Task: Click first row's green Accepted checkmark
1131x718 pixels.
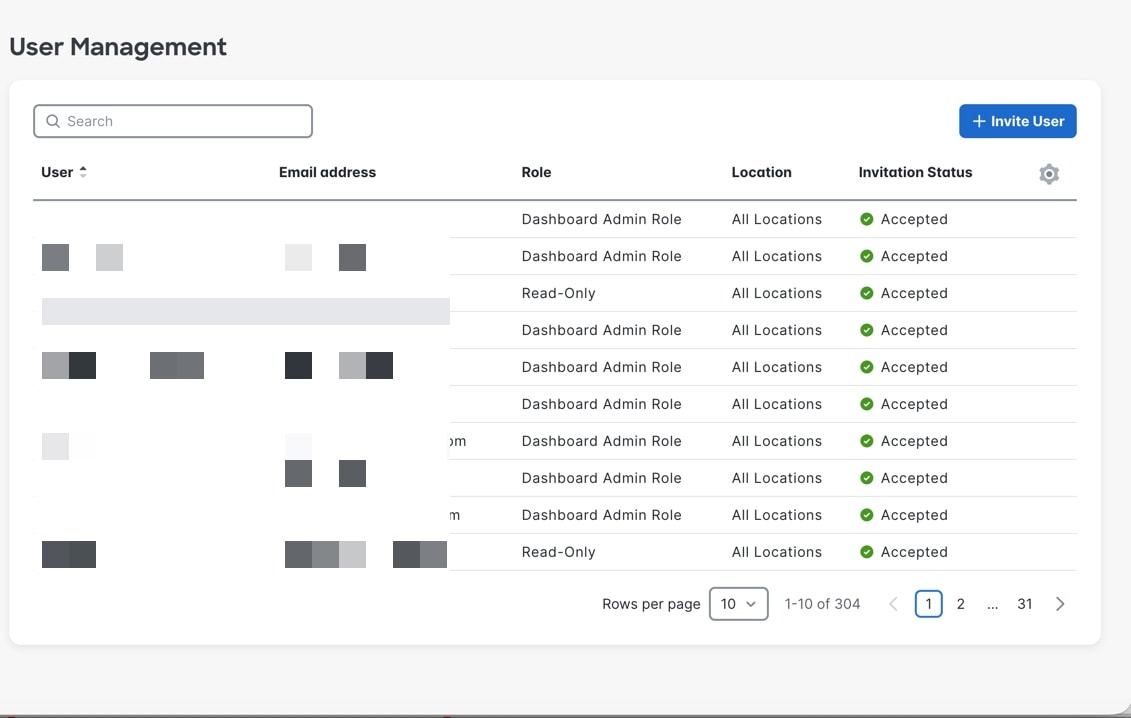Action: (867, 219)
